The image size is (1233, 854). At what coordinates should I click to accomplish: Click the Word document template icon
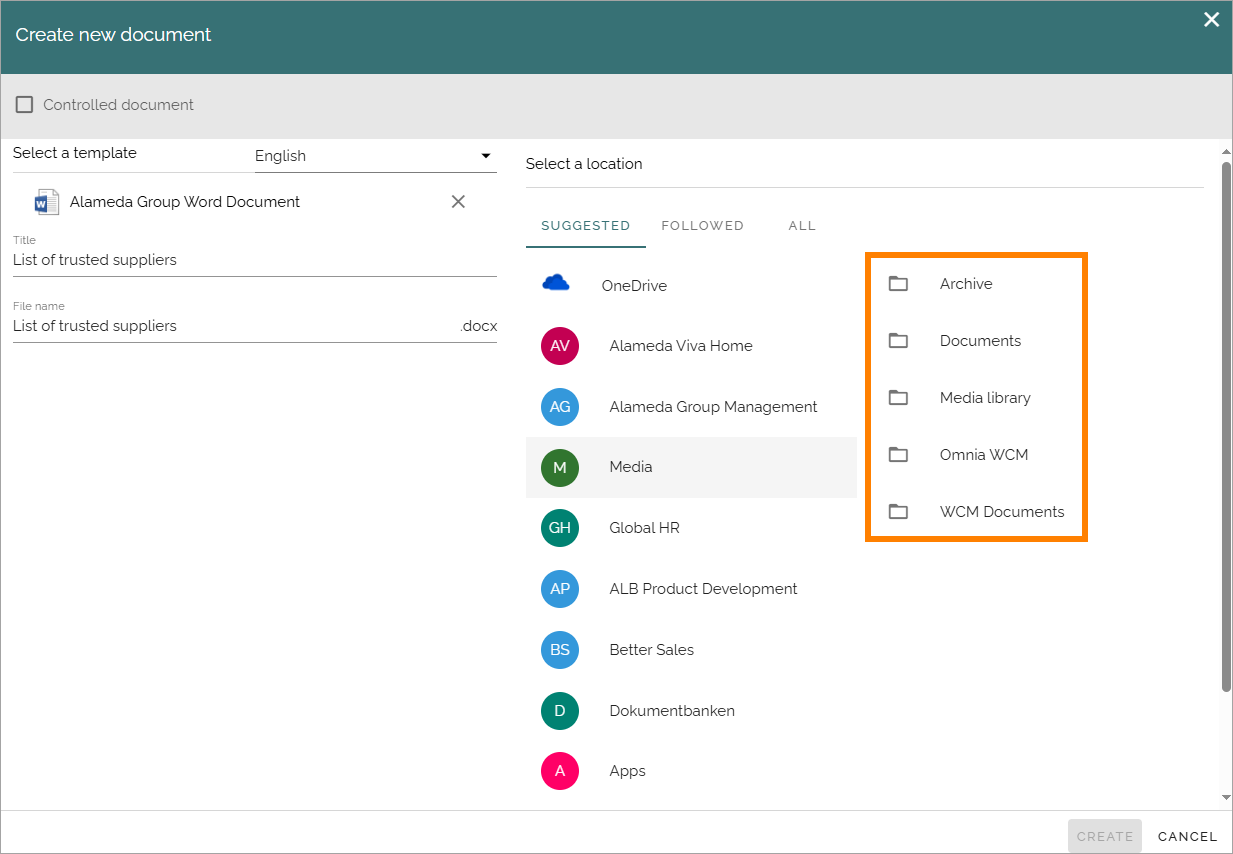point(46,202)
